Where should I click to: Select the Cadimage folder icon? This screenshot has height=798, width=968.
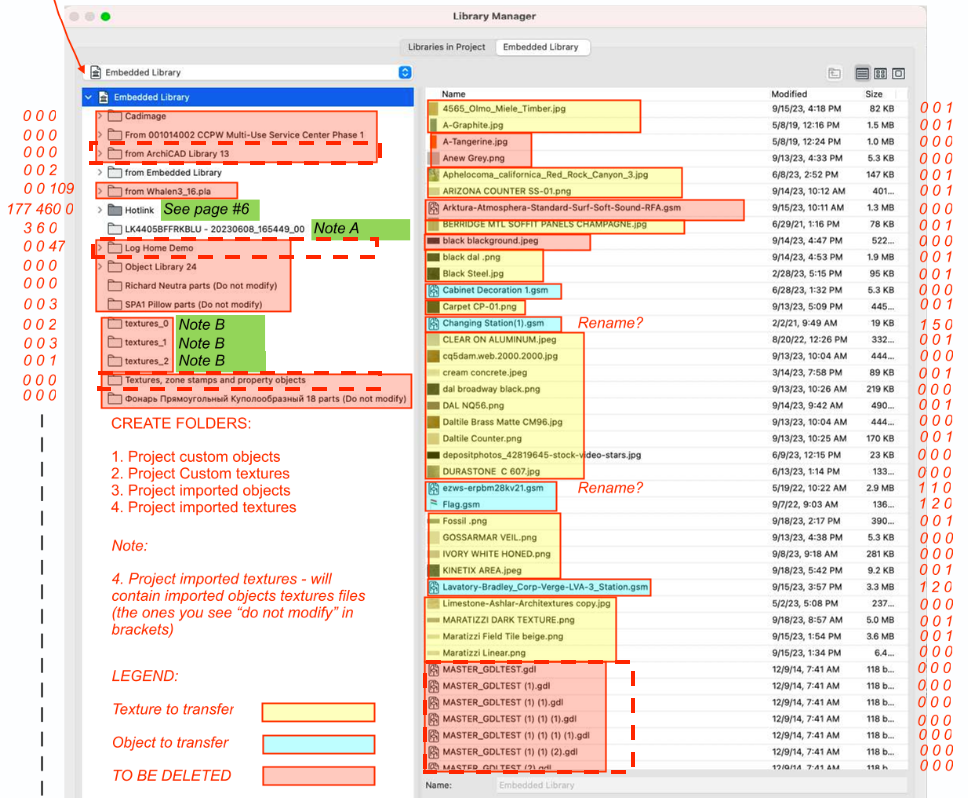pyautogui.click(x=114, y=116)
